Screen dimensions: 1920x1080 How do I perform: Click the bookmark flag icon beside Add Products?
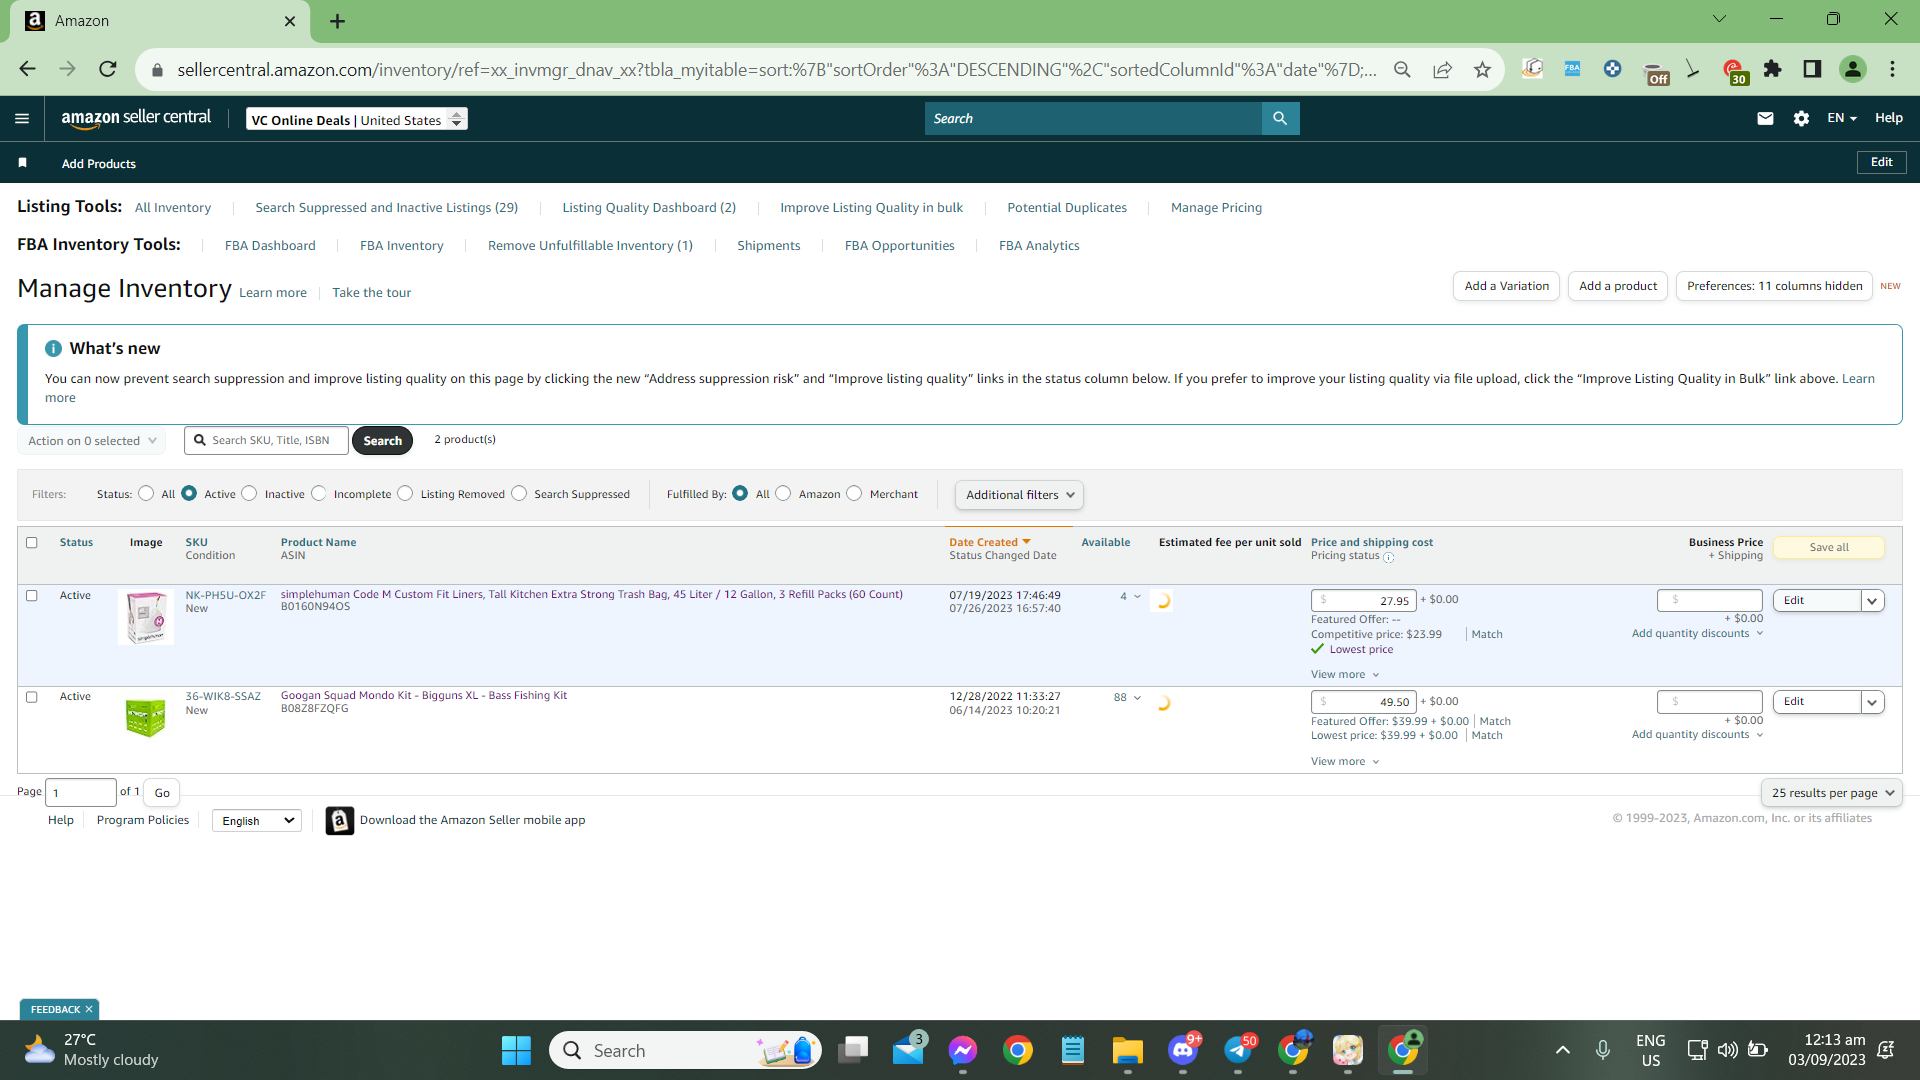tap(22, 163)
